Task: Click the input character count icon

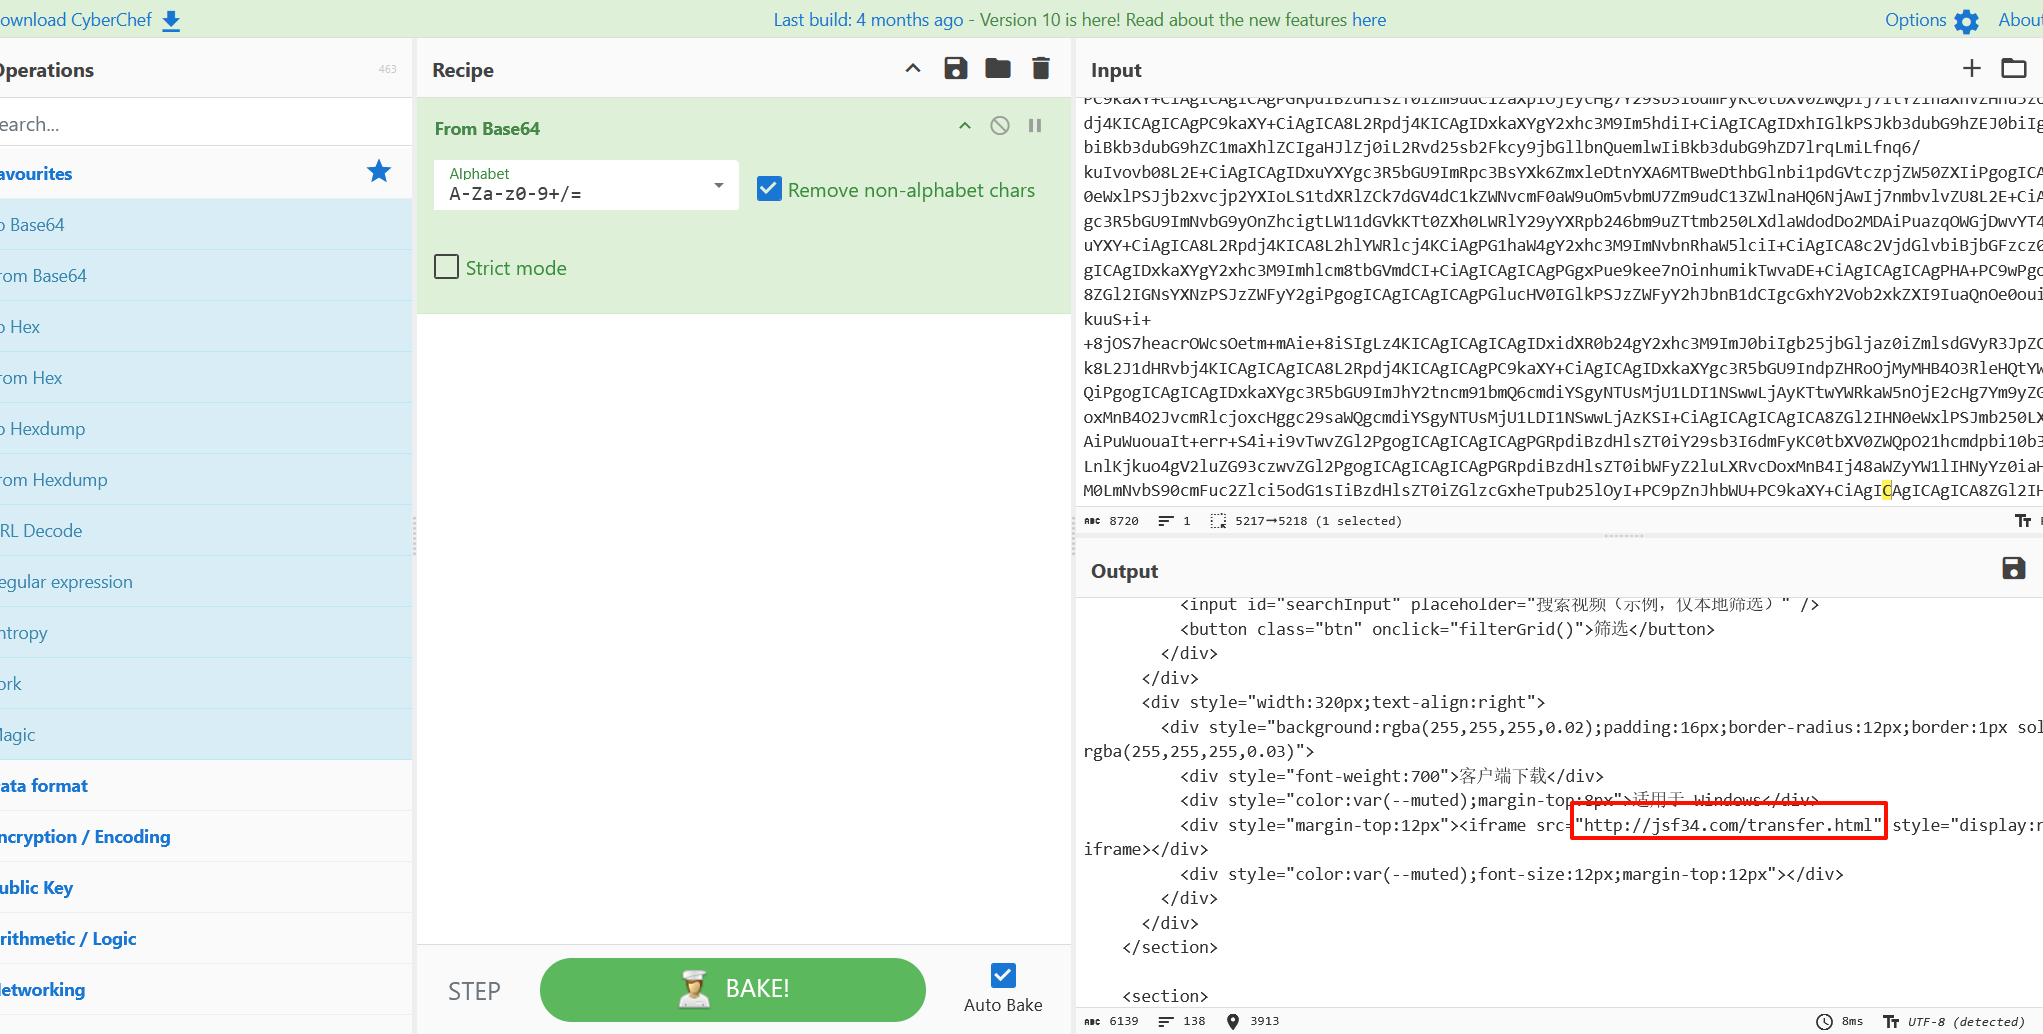Action: 1093,521
